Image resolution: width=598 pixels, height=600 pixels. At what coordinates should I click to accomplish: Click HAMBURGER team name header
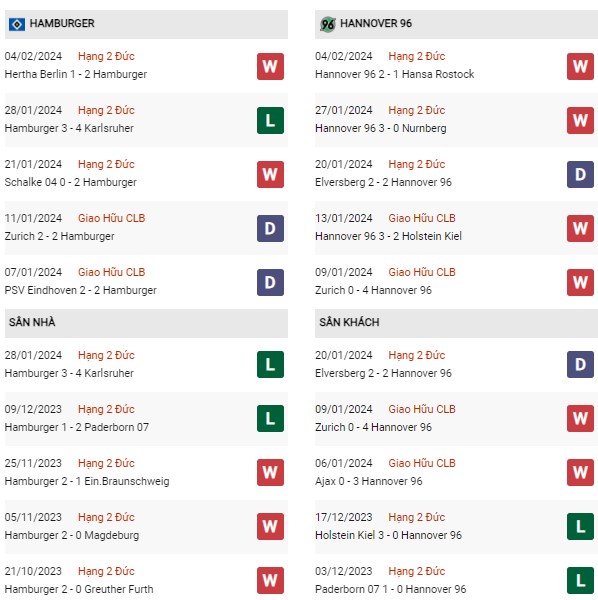(62, 23)
